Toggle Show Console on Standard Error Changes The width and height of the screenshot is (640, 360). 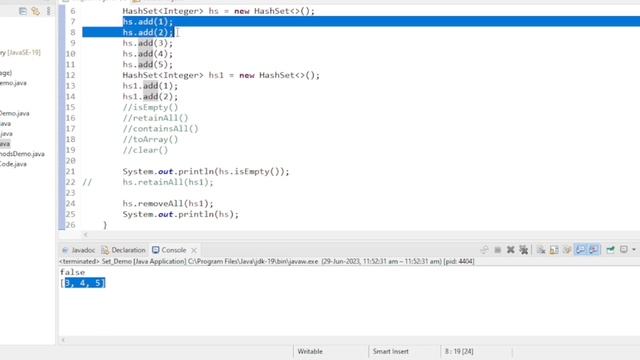(x=594, y=250)
